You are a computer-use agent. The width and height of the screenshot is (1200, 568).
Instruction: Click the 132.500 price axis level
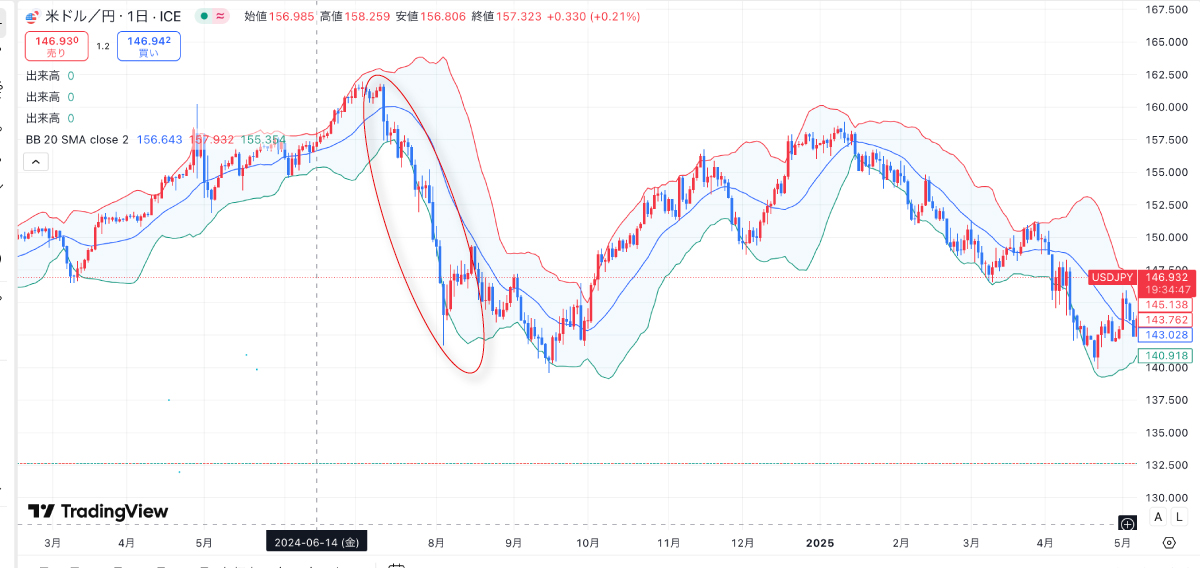(1166, 465)
